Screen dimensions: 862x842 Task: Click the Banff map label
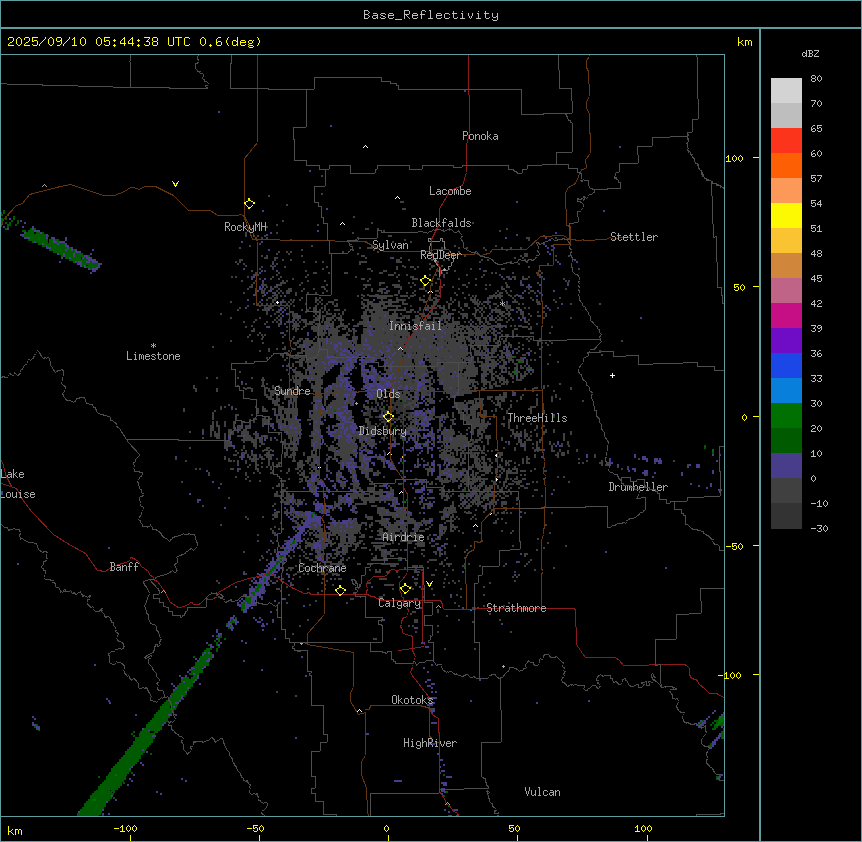(x=124, y=567)
